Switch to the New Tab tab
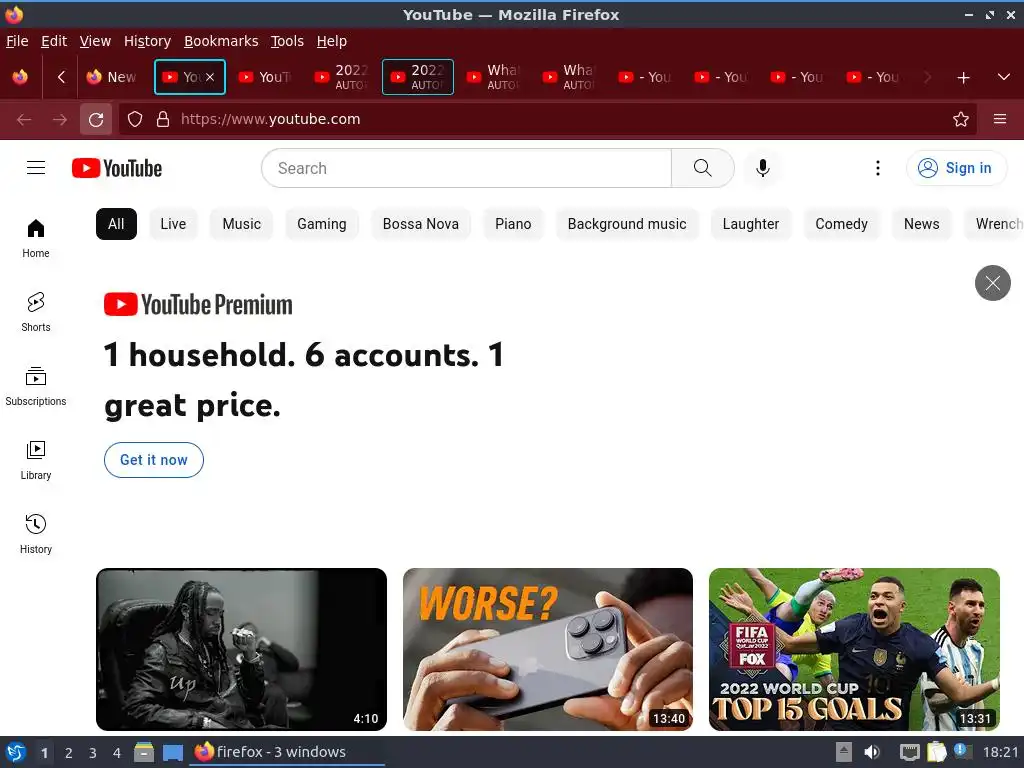The height and width of the screenshot is (768, 1024). coord(112,77)
